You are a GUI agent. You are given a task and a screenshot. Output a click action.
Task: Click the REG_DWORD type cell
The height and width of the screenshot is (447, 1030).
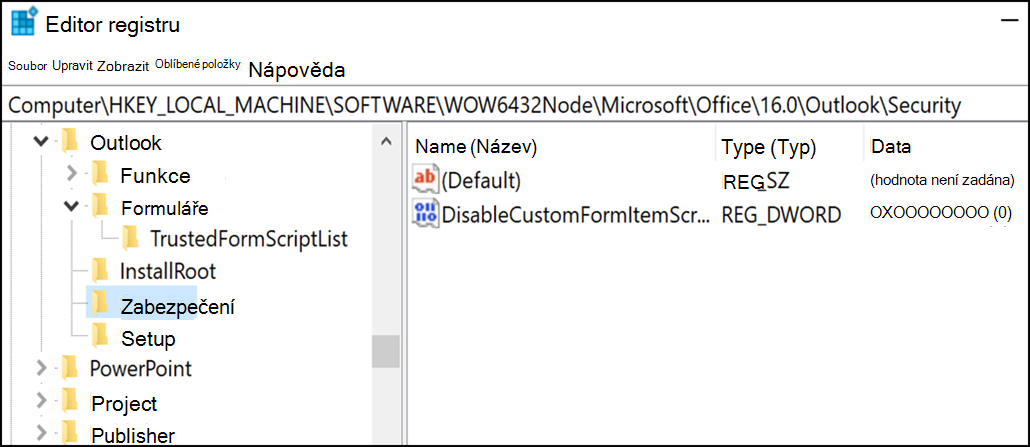781,214
